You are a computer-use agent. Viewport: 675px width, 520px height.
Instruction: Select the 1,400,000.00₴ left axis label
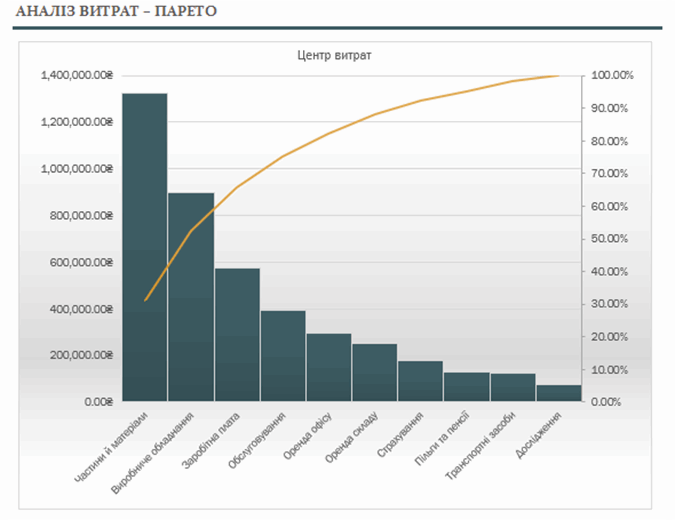pos(77,75)
